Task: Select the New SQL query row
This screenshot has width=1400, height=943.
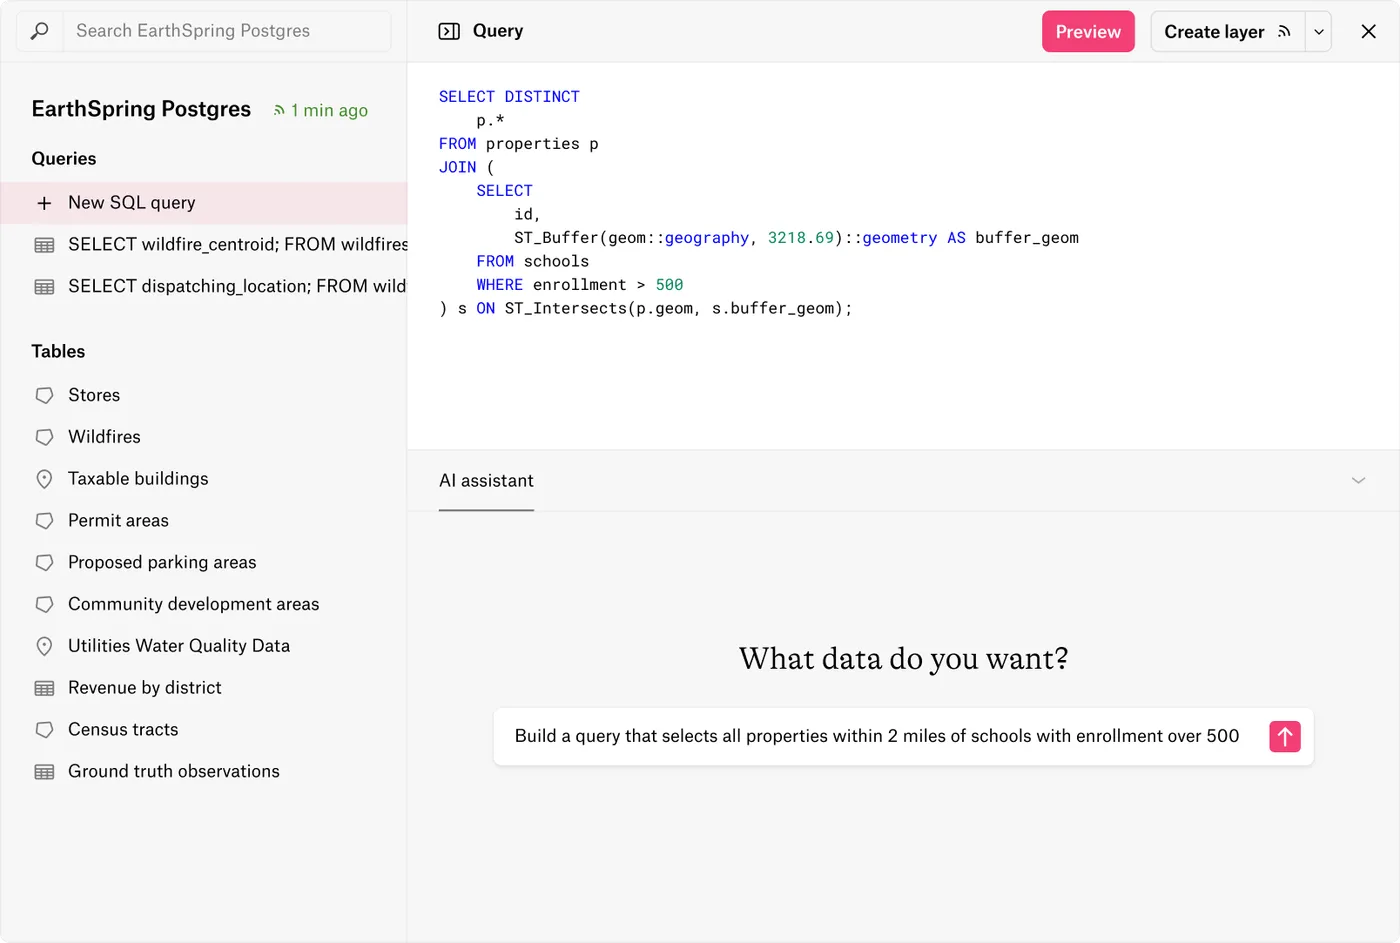Action: click(x=204, y=203)
